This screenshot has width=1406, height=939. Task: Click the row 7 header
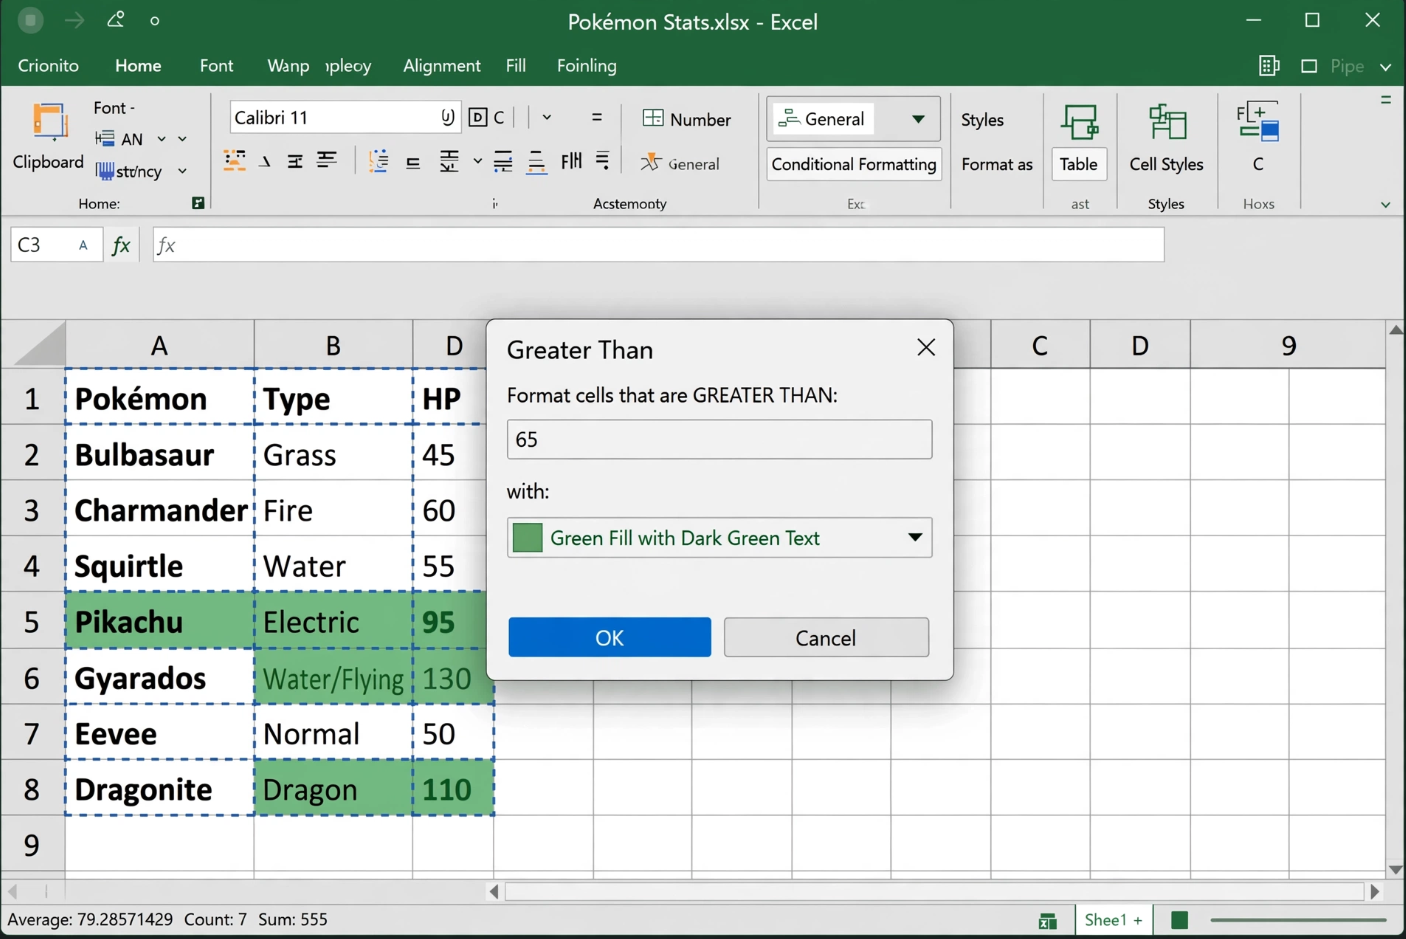coord(32,734)
